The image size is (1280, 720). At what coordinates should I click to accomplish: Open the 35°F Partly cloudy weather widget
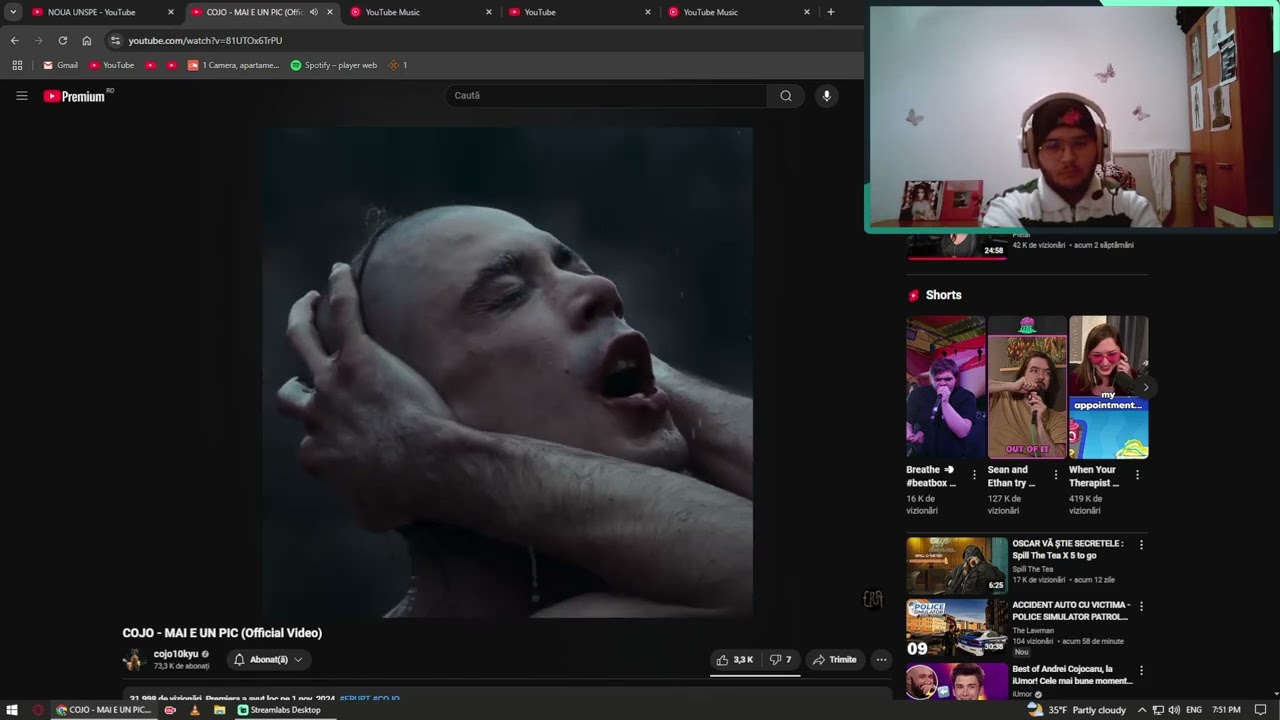point(1077,710)
